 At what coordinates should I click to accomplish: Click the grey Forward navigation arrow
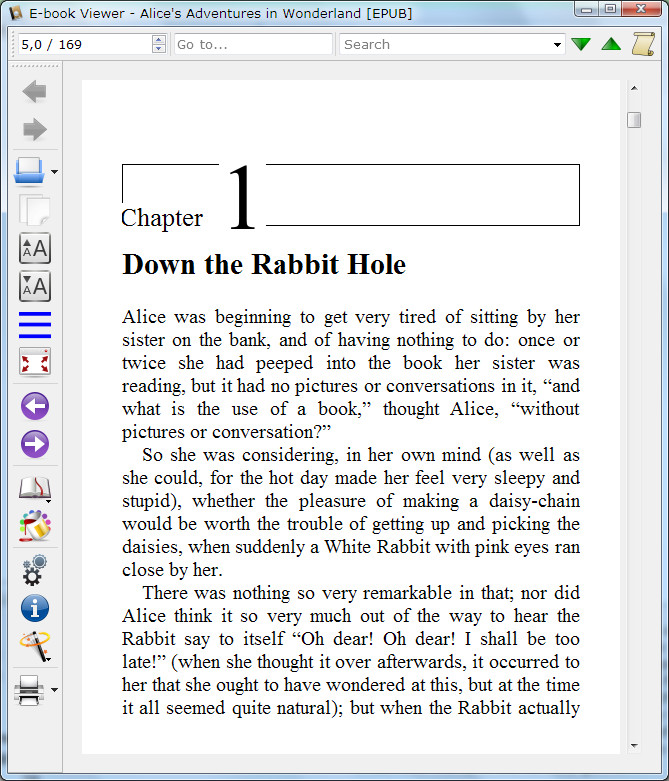click(x=34, y=130)
